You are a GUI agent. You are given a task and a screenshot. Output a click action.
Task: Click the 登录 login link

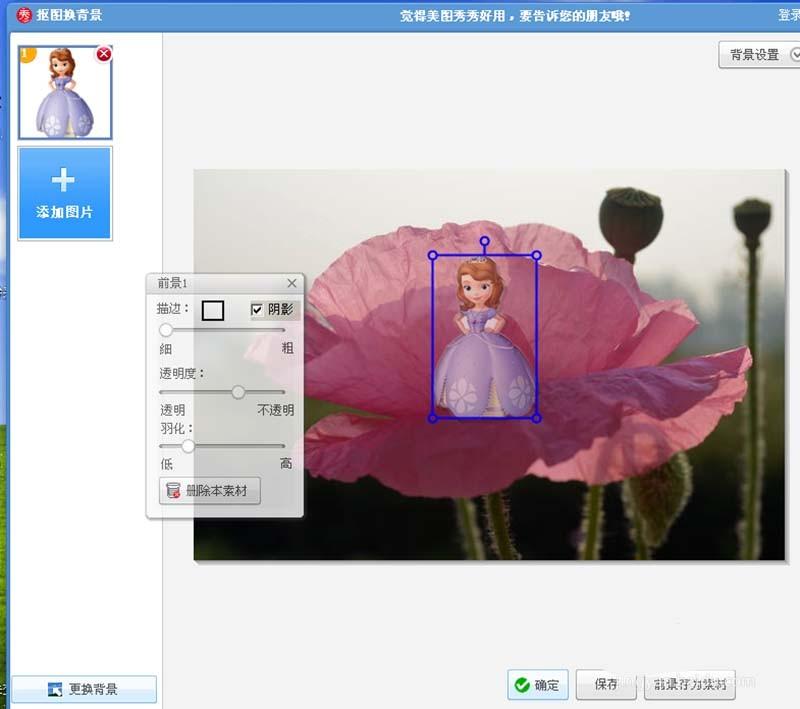[789, 13]
